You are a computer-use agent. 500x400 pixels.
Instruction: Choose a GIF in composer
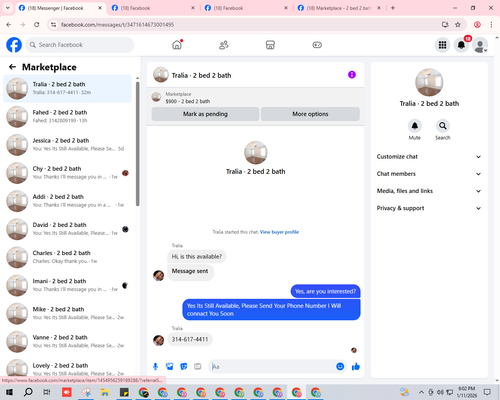pyautogui.click(x=198, y=367)
